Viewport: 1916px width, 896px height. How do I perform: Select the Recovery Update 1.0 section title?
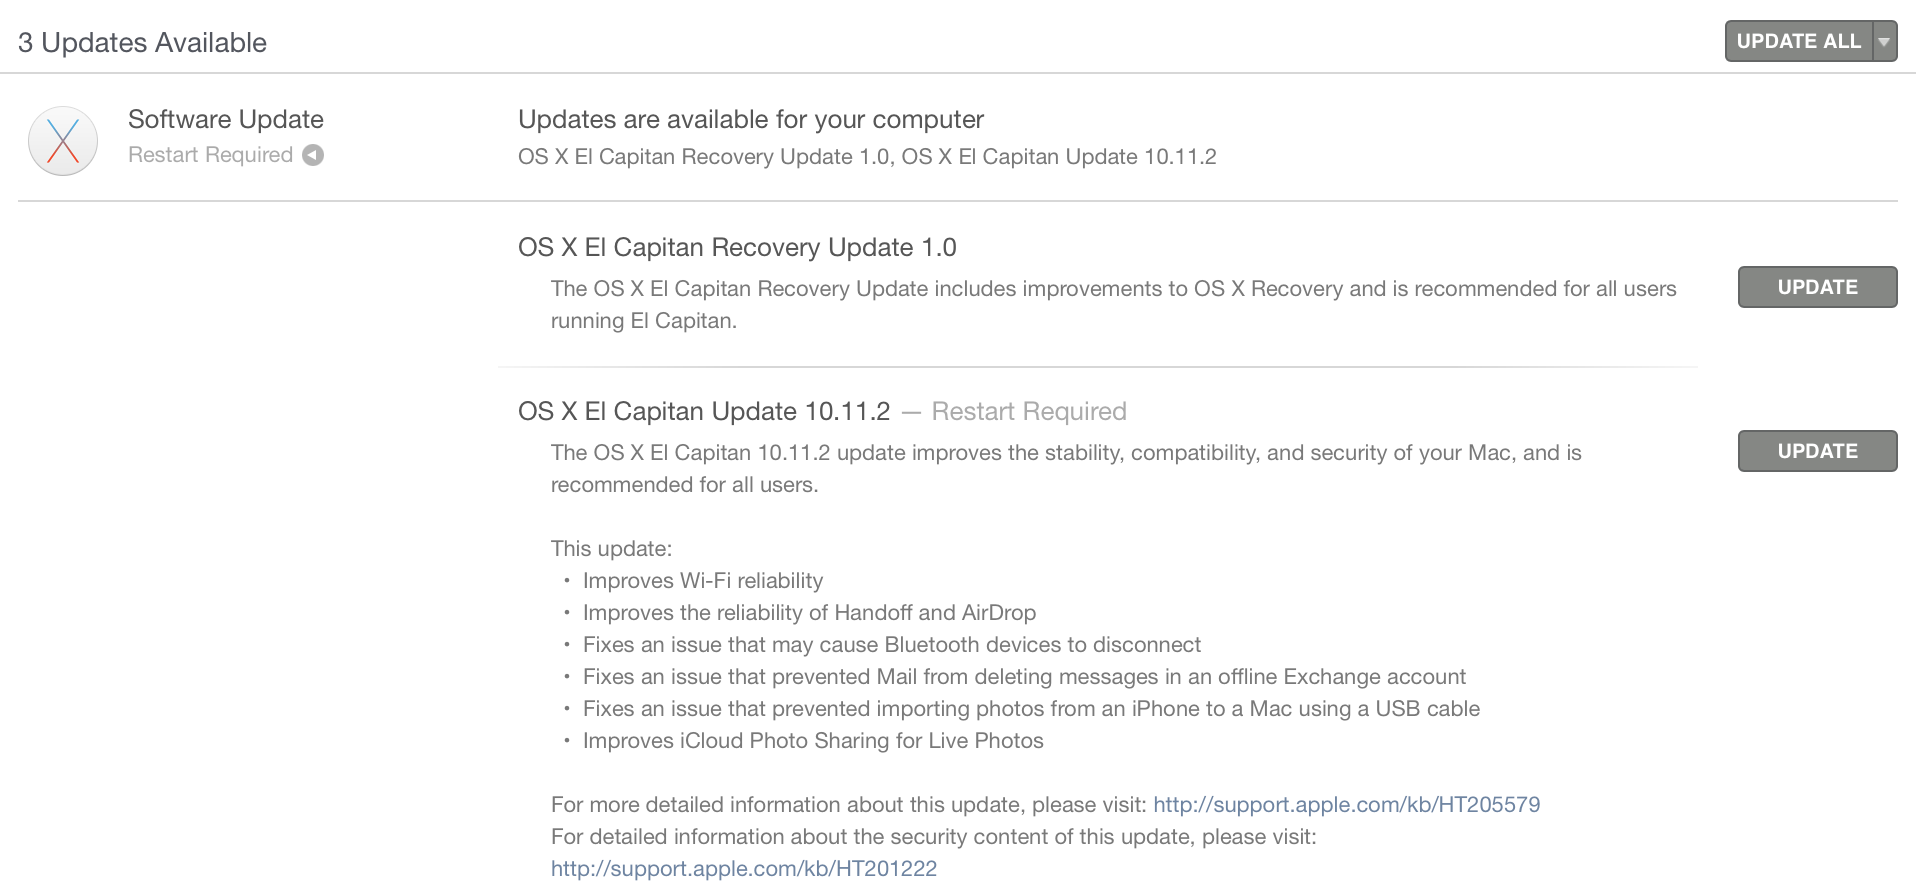click(737, 248)
